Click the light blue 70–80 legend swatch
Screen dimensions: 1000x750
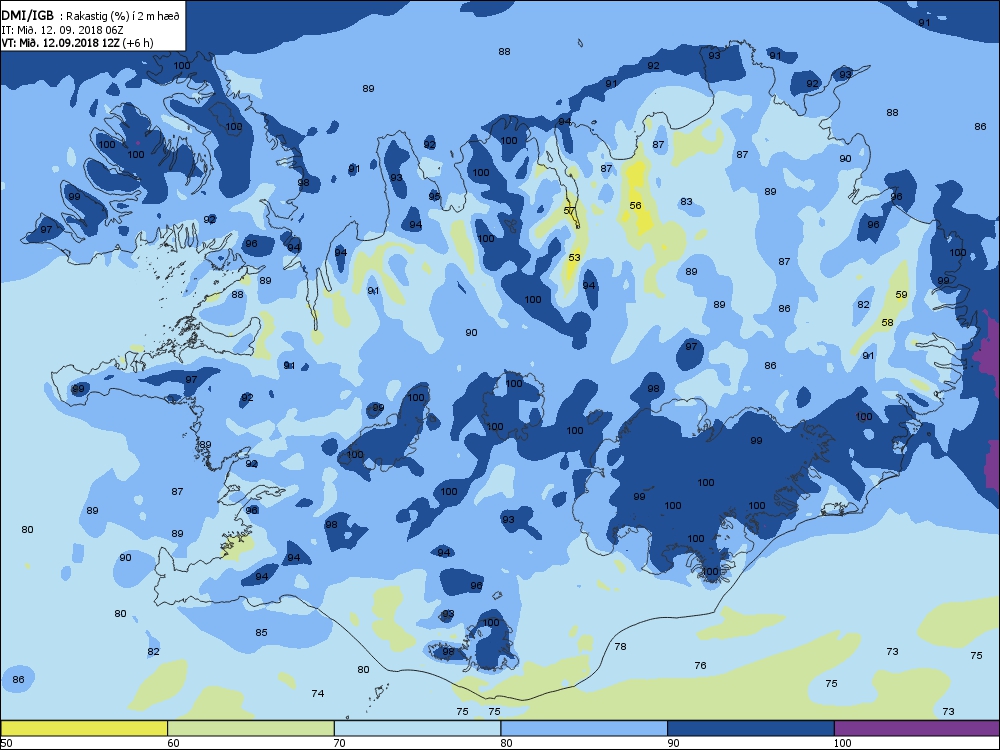point(417,728)
